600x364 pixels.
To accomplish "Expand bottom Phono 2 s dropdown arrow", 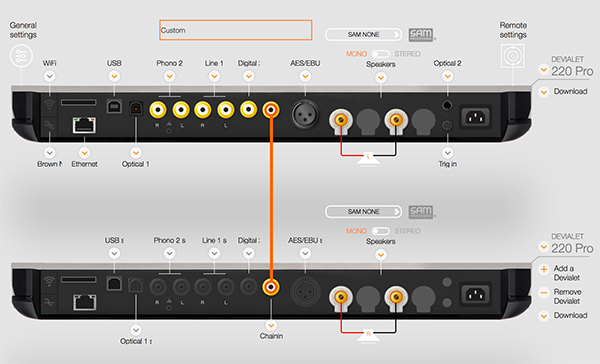I will 170,253.
